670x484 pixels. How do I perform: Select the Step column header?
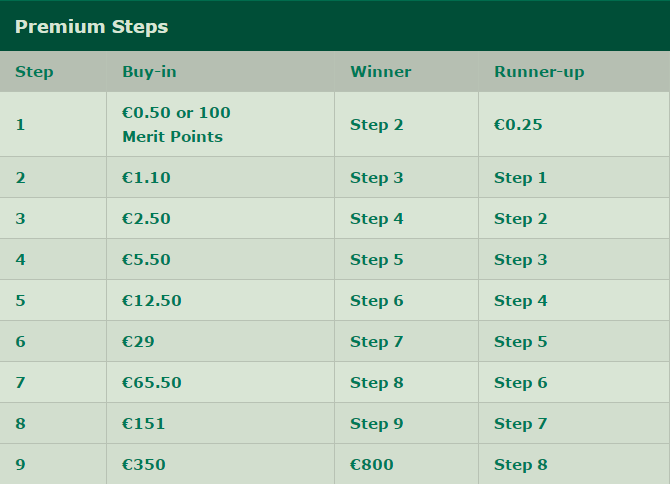[34, 72]
